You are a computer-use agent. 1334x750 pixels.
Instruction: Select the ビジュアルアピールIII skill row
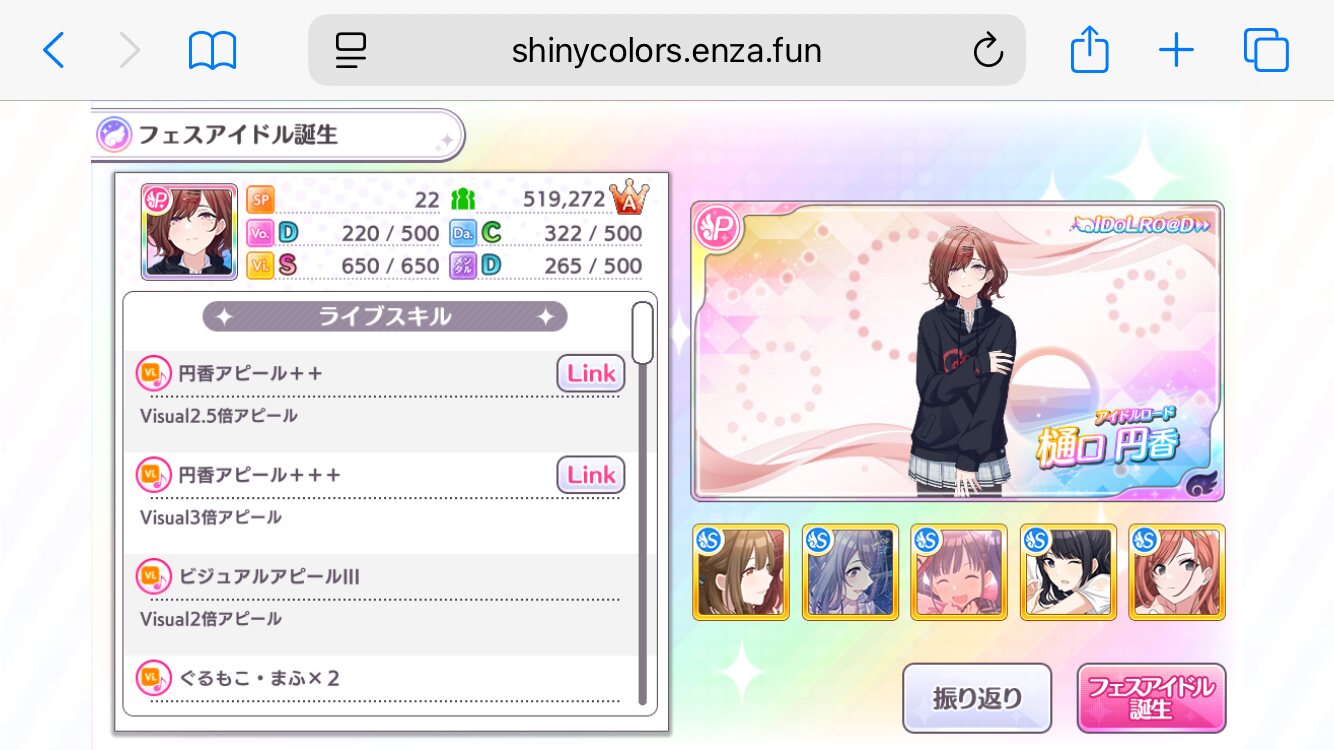click(x=381, y=597)
